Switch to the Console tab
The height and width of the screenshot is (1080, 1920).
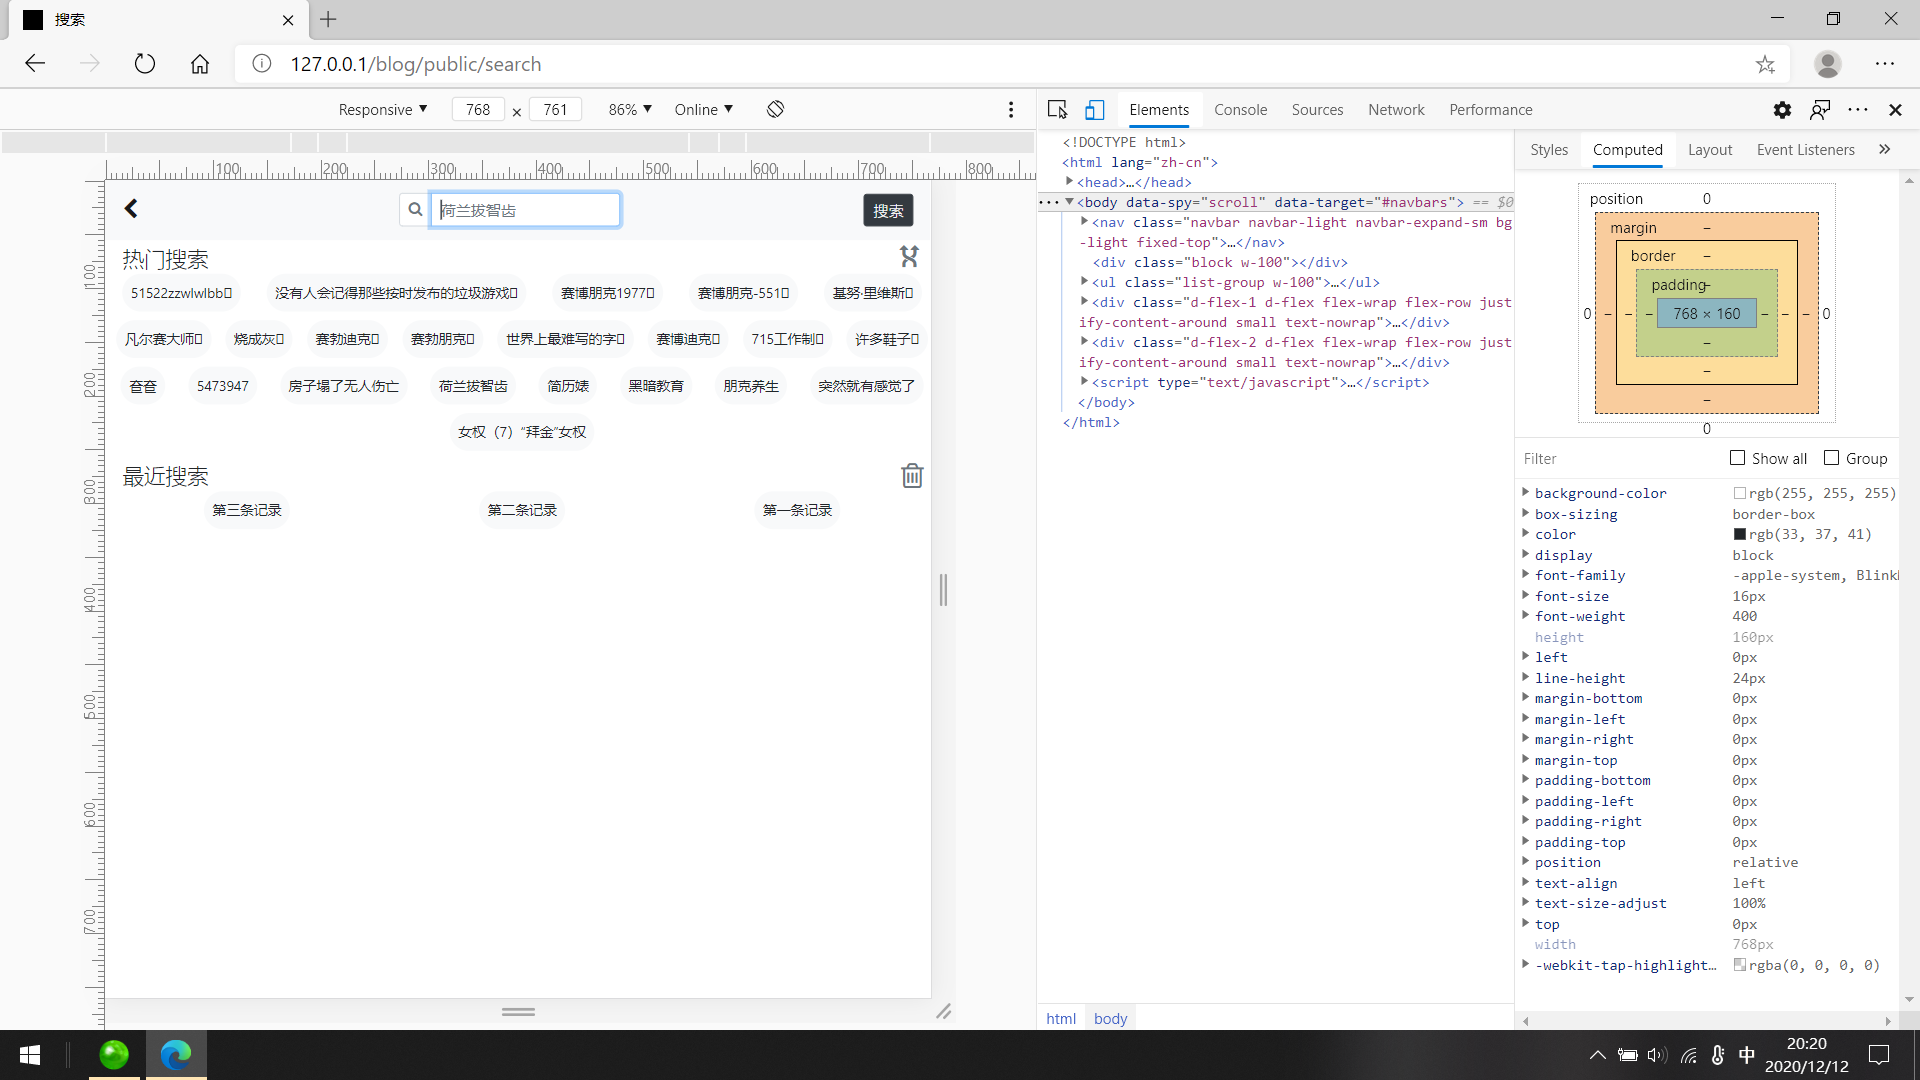[x=1240, y=110]
